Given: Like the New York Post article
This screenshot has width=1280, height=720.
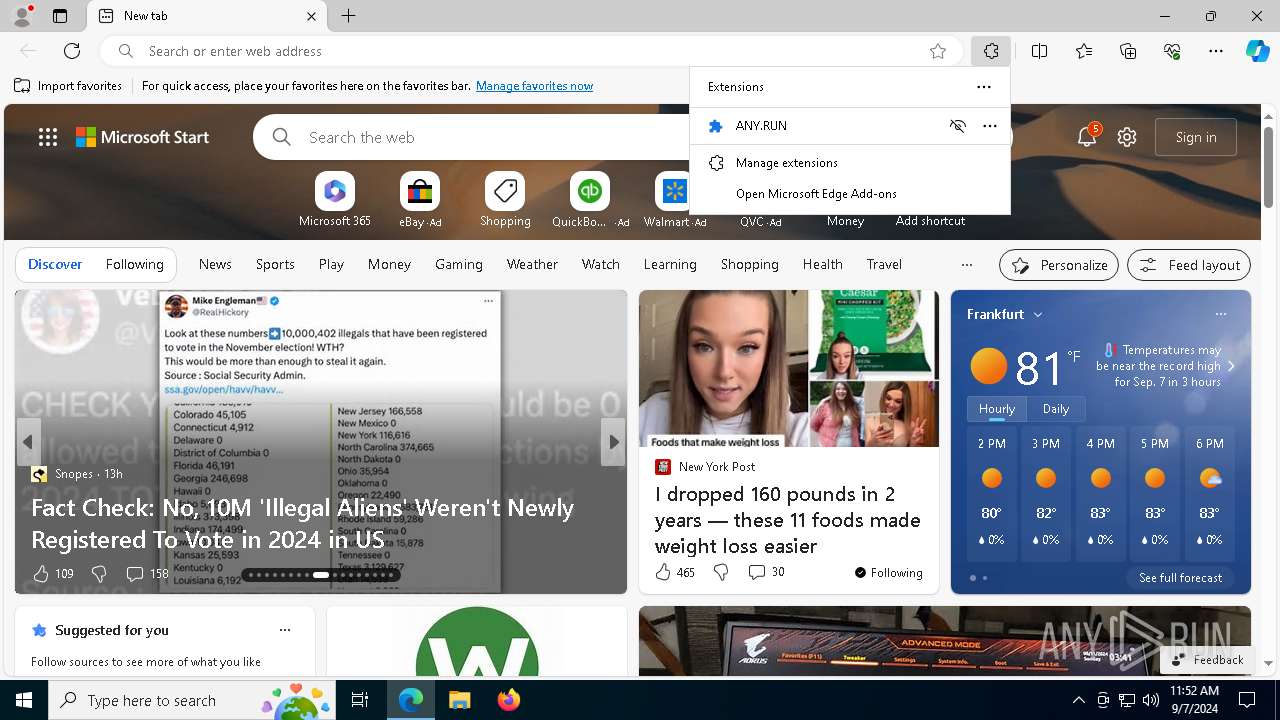Looking at the screenshot, I should 674,572.
